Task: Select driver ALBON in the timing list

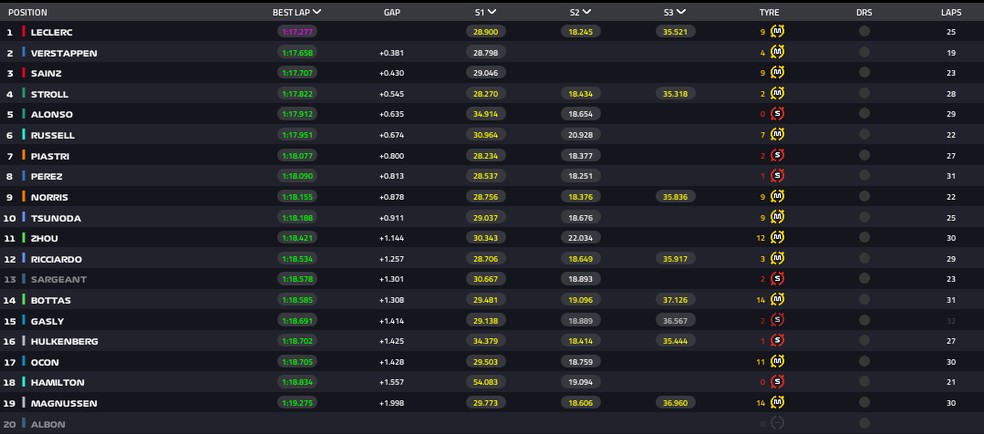Action: 48,424
